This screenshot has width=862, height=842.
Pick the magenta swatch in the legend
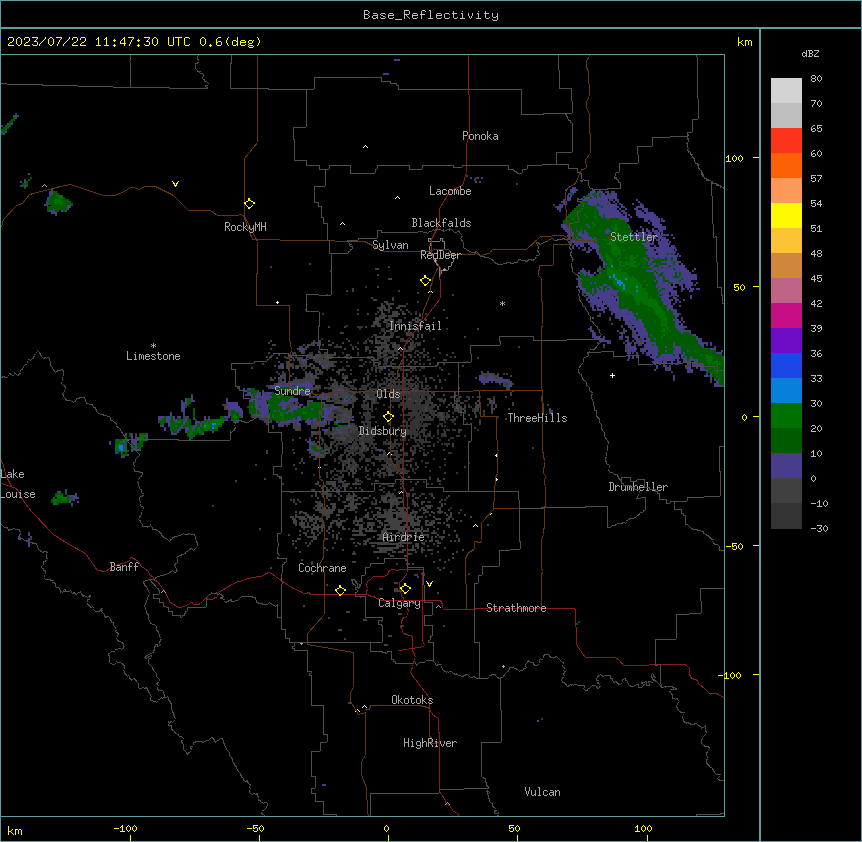786,315
